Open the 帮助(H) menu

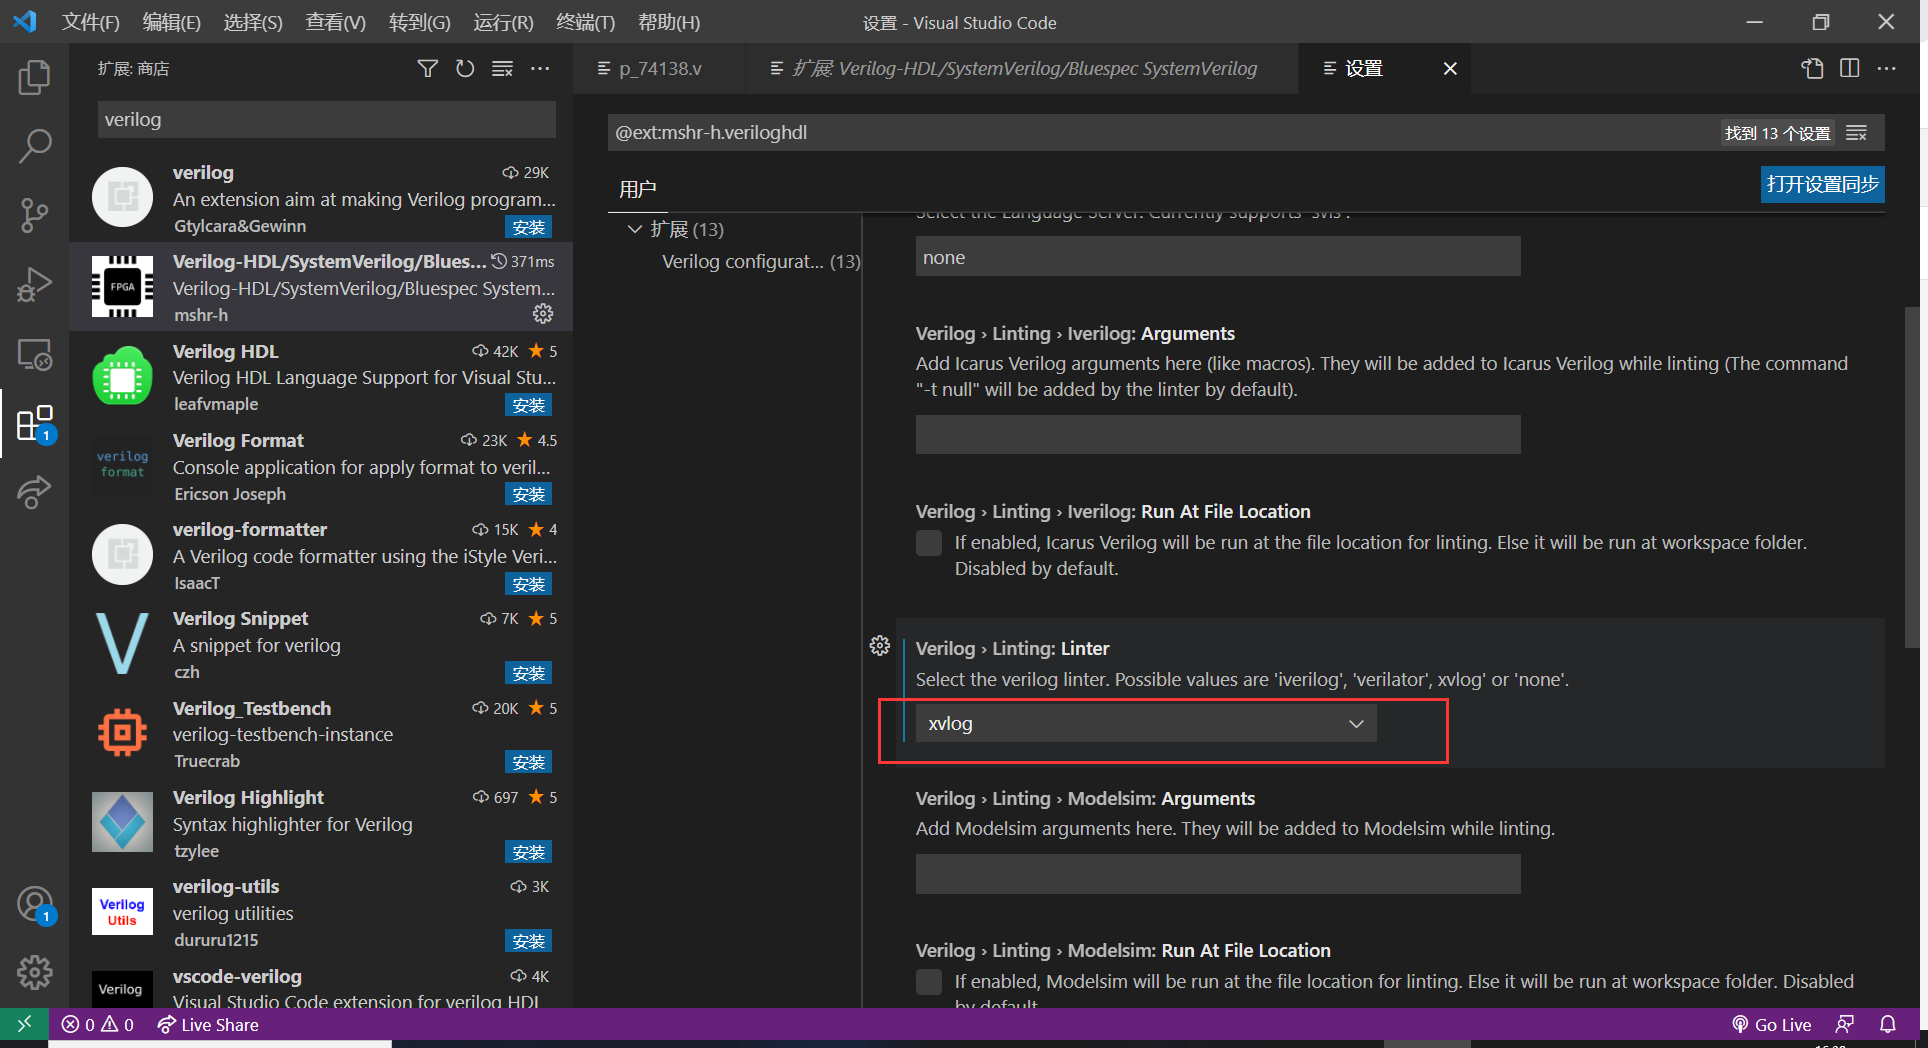click(x=668, y=22)
